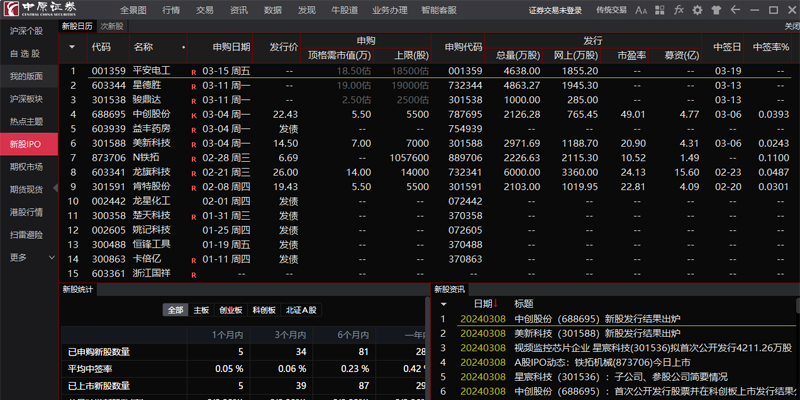
Task: Click the statistics panel vertical scrollbar
Action: [427, 348]
